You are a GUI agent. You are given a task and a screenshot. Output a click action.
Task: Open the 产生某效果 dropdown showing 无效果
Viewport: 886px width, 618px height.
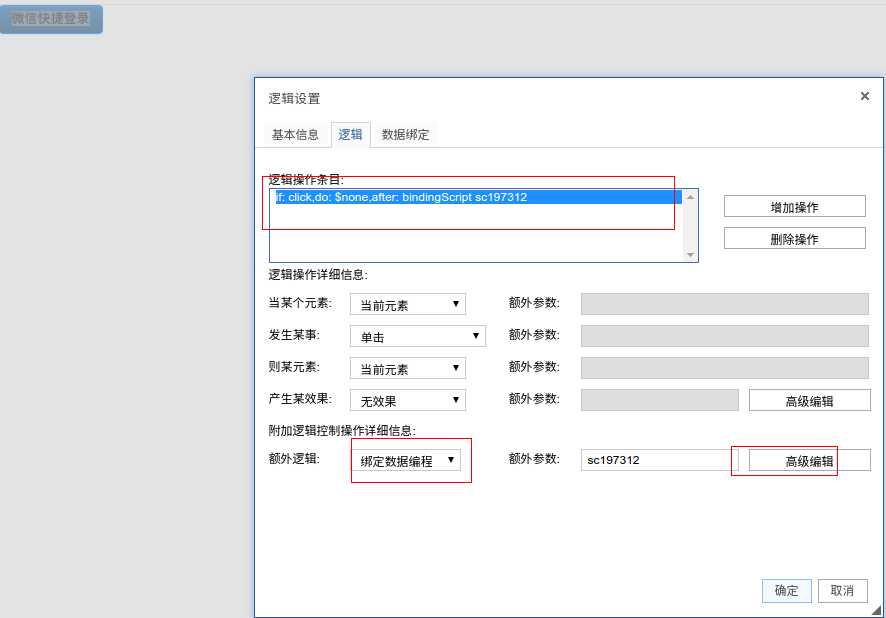tap(408, 401)
